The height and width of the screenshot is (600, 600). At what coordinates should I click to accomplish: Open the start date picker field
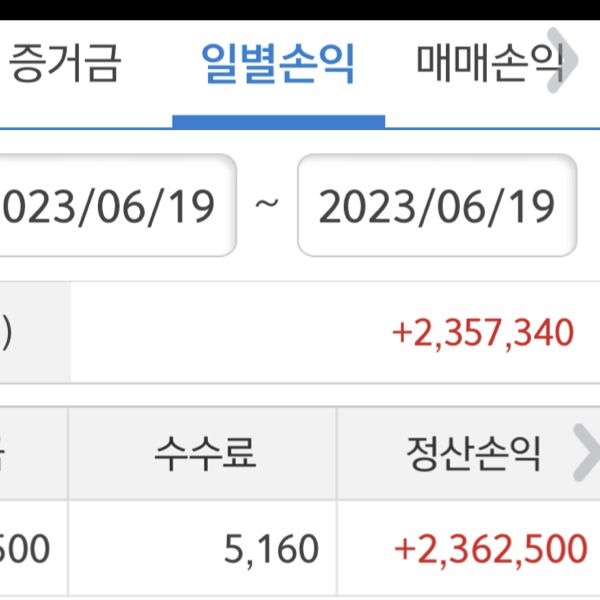click(115, 207)
